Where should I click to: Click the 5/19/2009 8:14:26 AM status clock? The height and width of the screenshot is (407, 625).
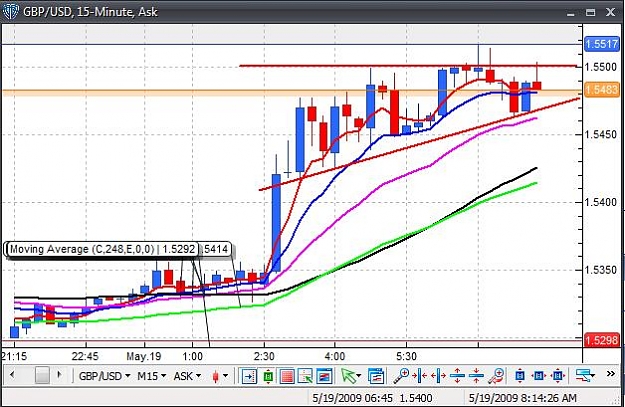coord(522,398)
